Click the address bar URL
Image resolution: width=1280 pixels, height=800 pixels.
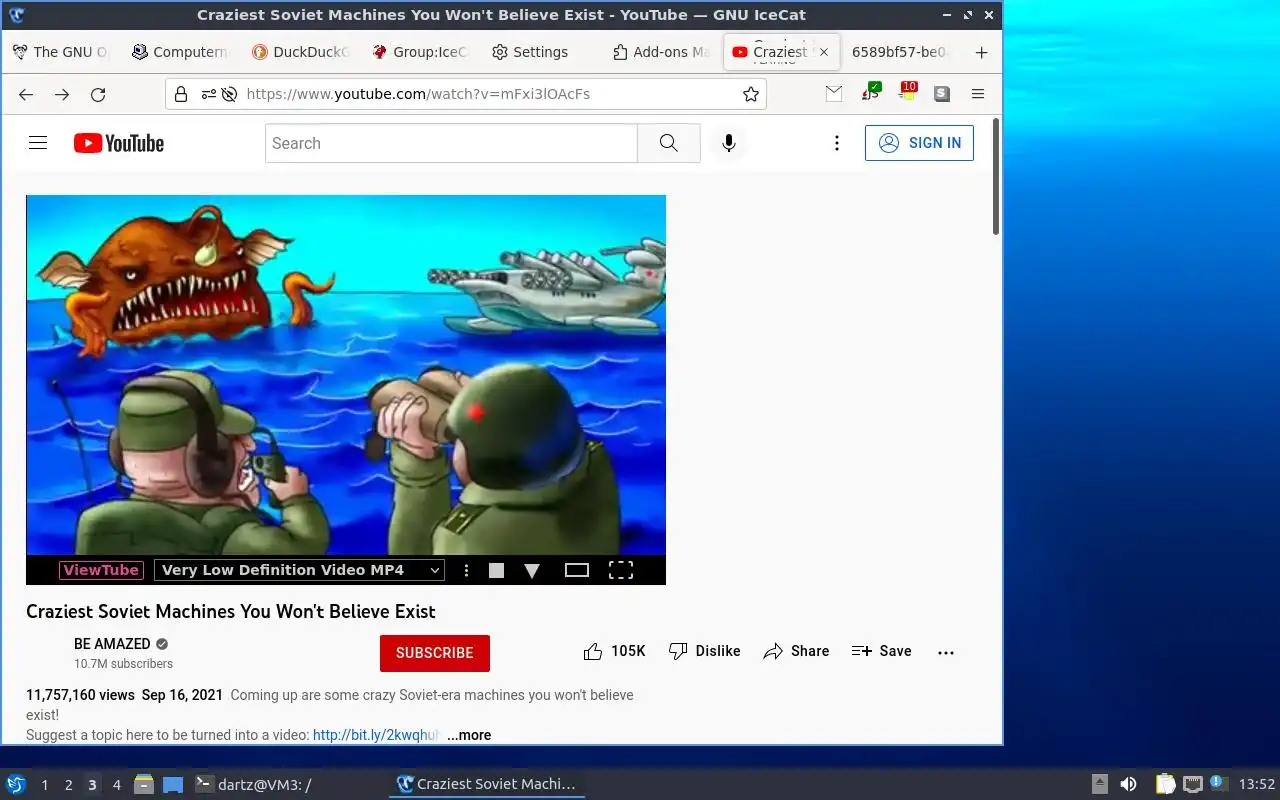[x=418, y=94]
